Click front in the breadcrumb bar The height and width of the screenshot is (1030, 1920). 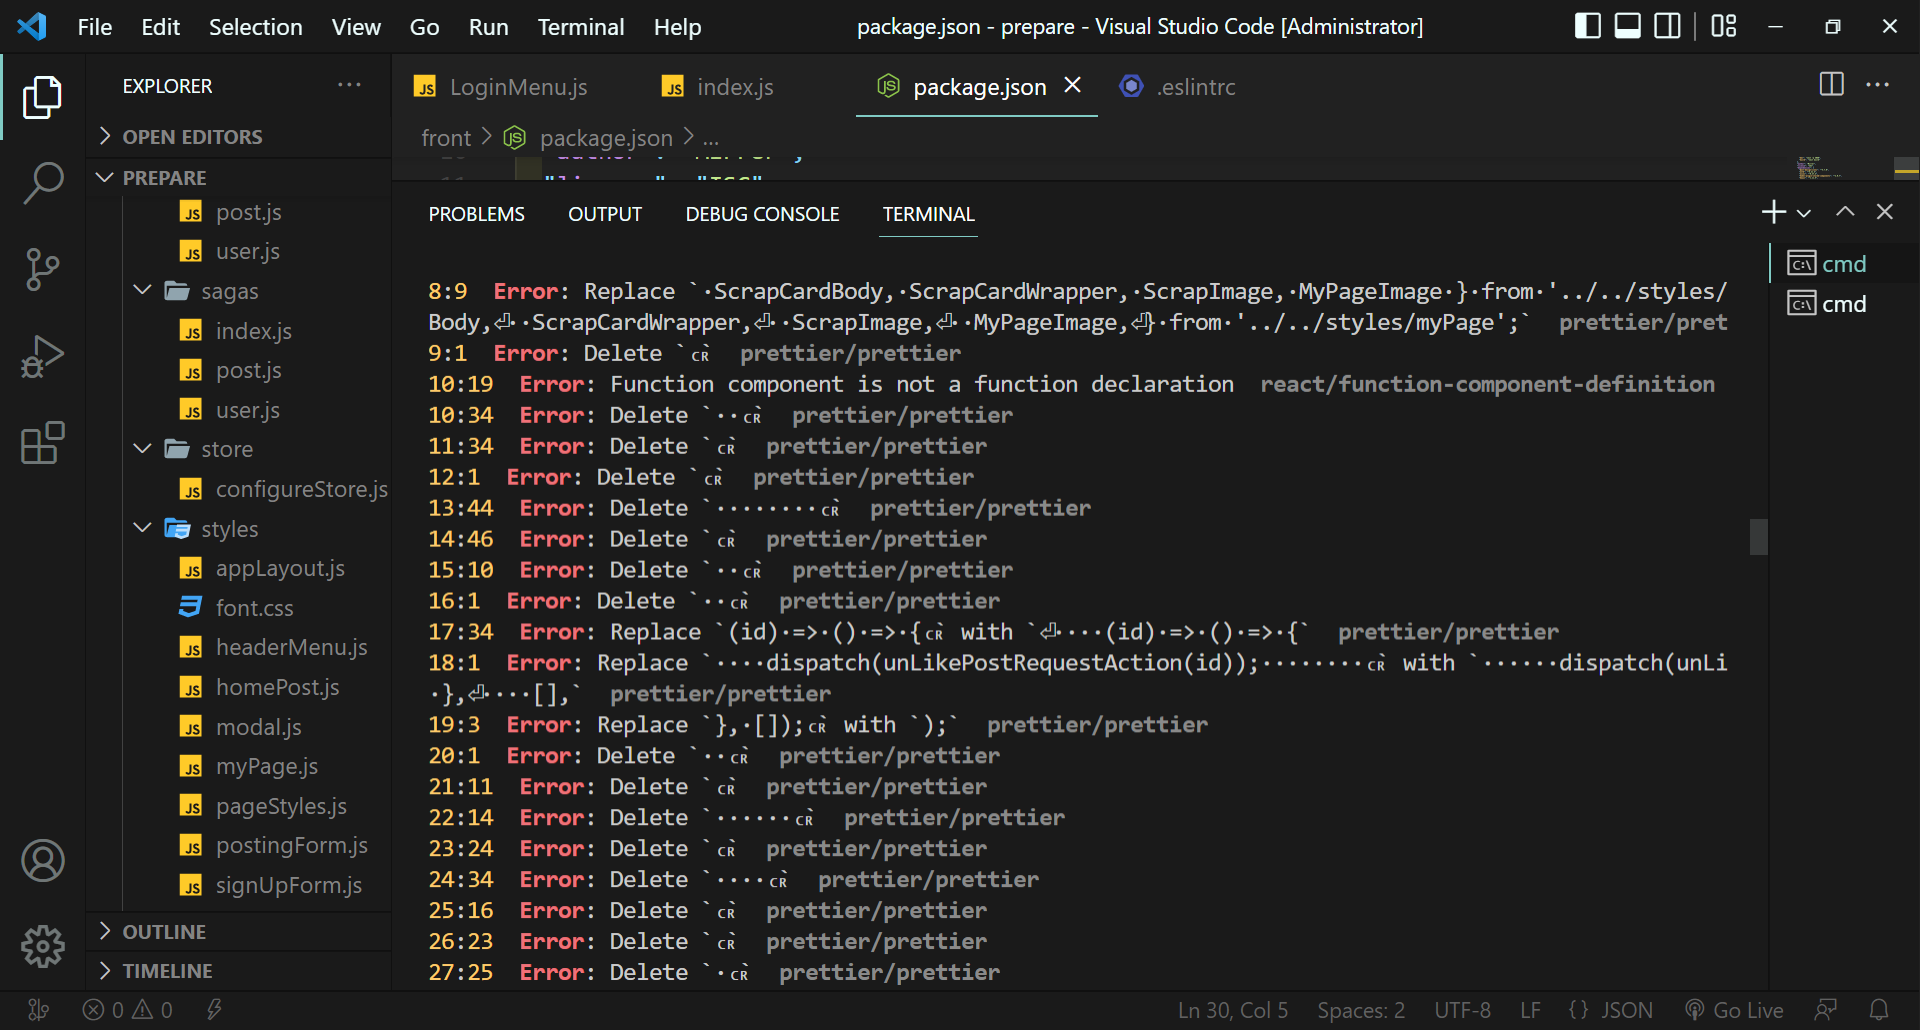(x=446, y=137)
